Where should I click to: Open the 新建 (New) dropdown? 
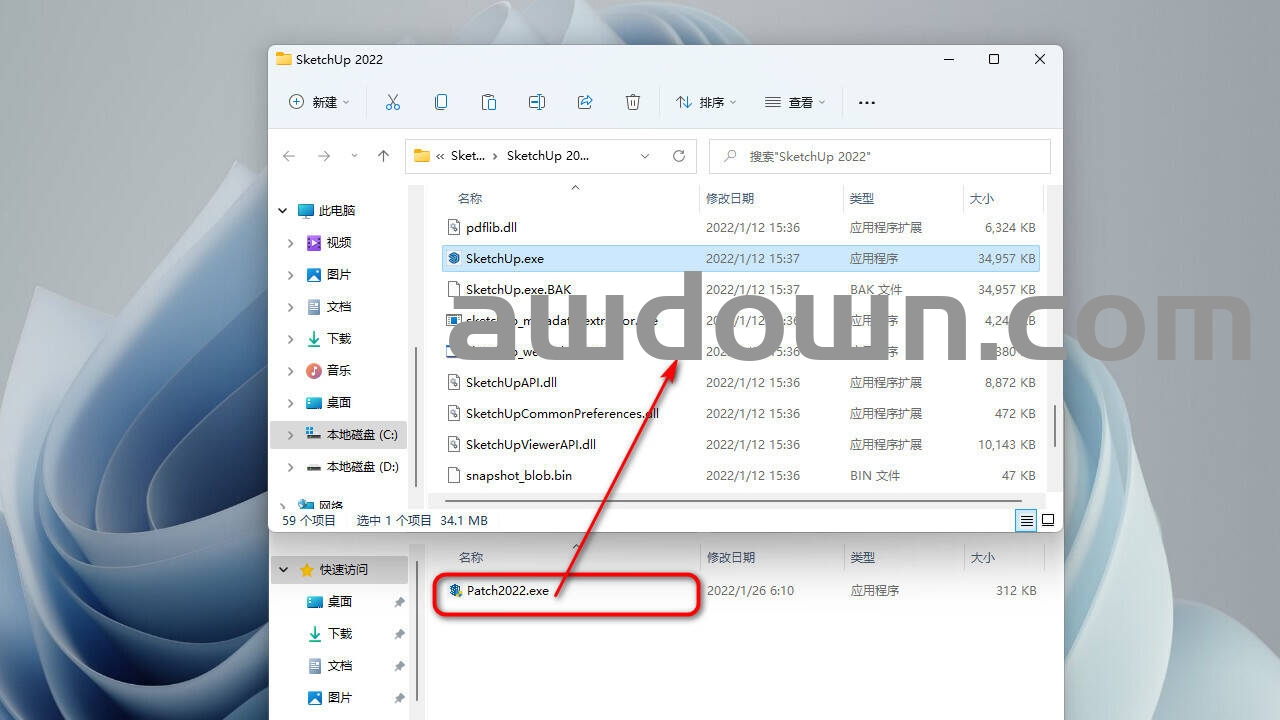tap(319, 102)
